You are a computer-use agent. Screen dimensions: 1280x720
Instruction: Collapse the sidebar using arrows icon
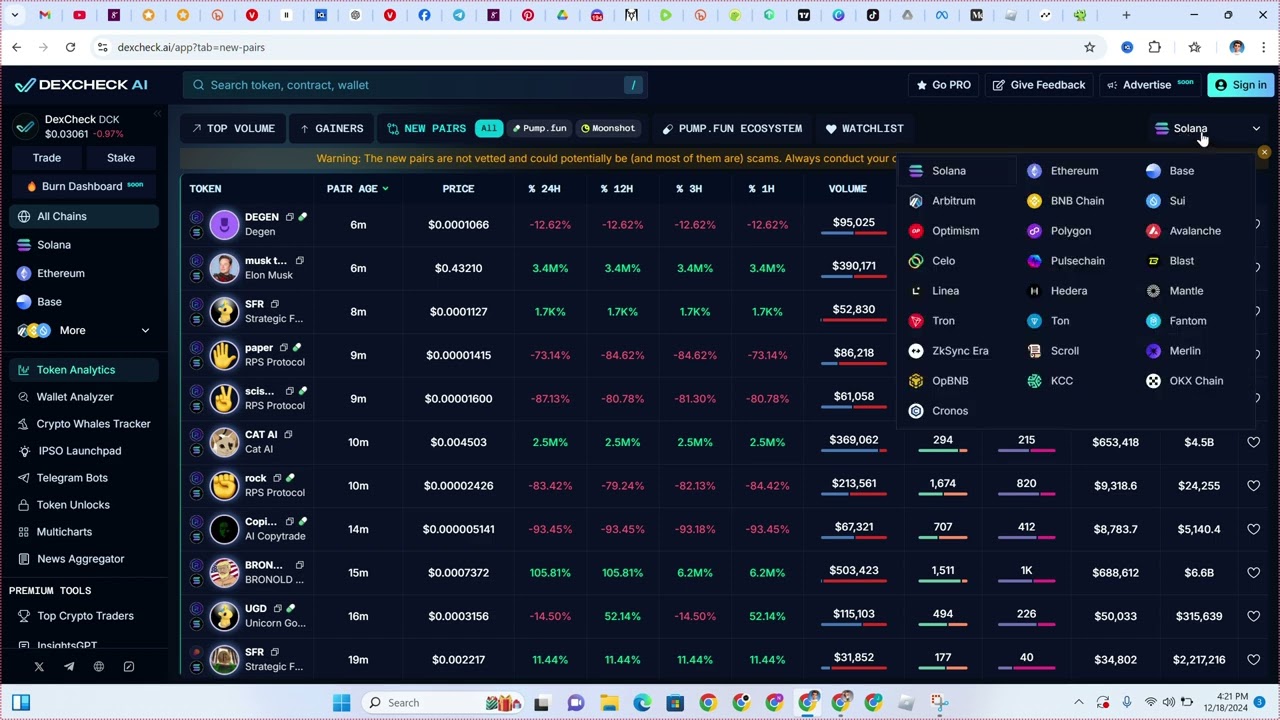(x=156, y=115)
